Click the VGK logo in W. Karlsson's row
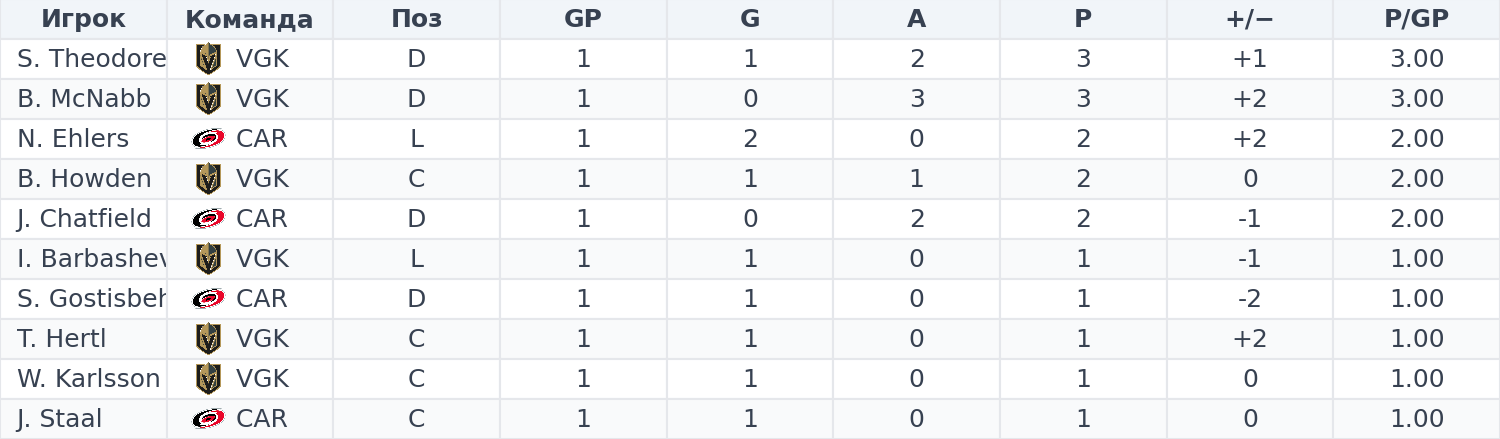The height and width of the screenshot is (439, 1500). click(208, 379)
